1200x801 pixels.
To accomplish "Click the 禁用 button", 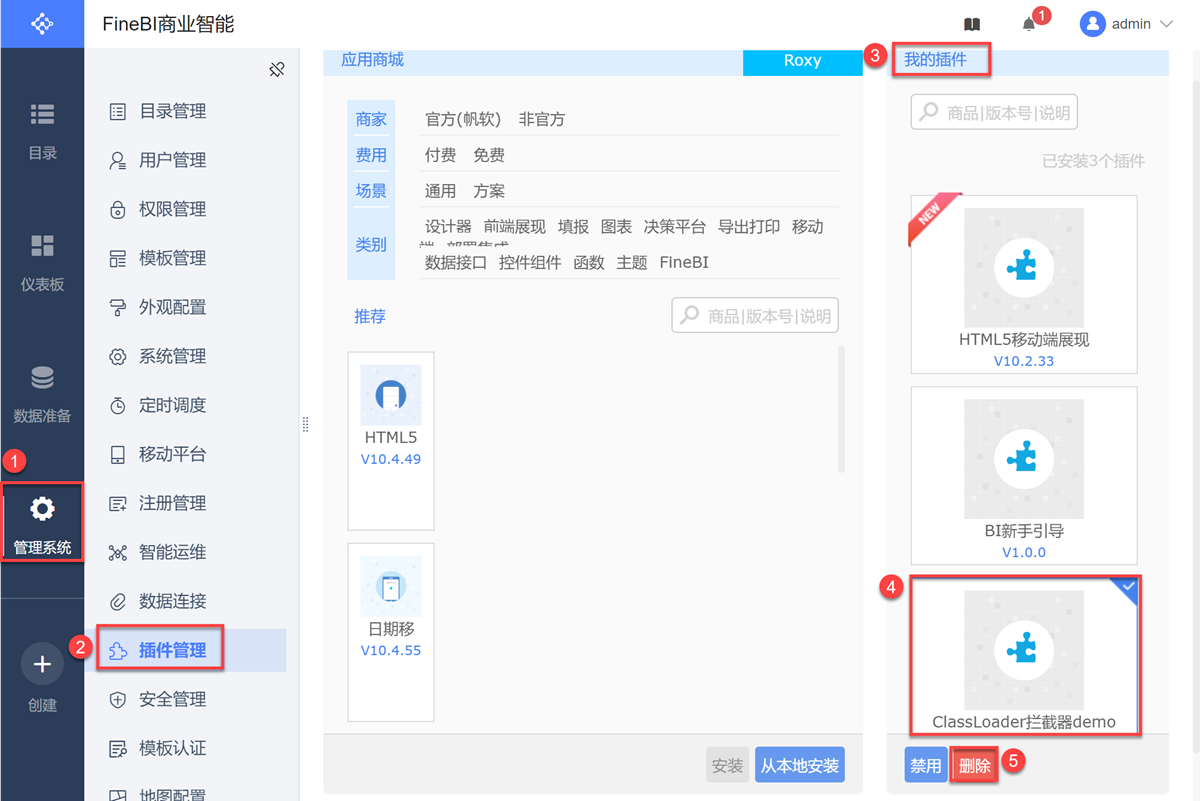I will [925, 766].
